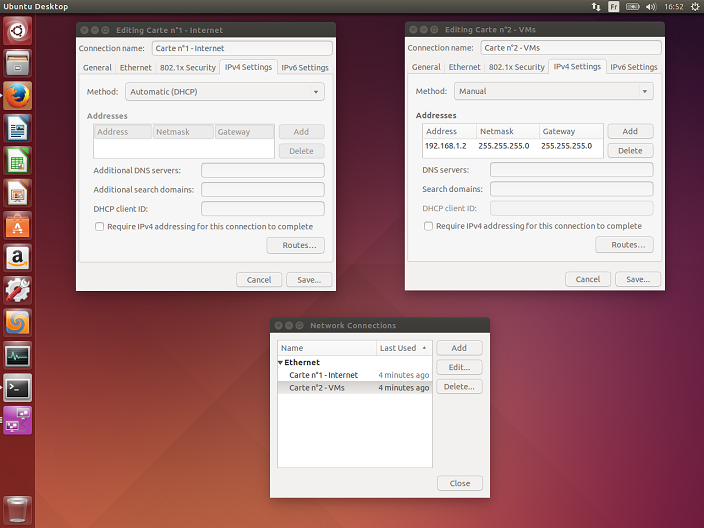
Task: Open the Fr keyboard layout indicator
Action: coord(613,7)
